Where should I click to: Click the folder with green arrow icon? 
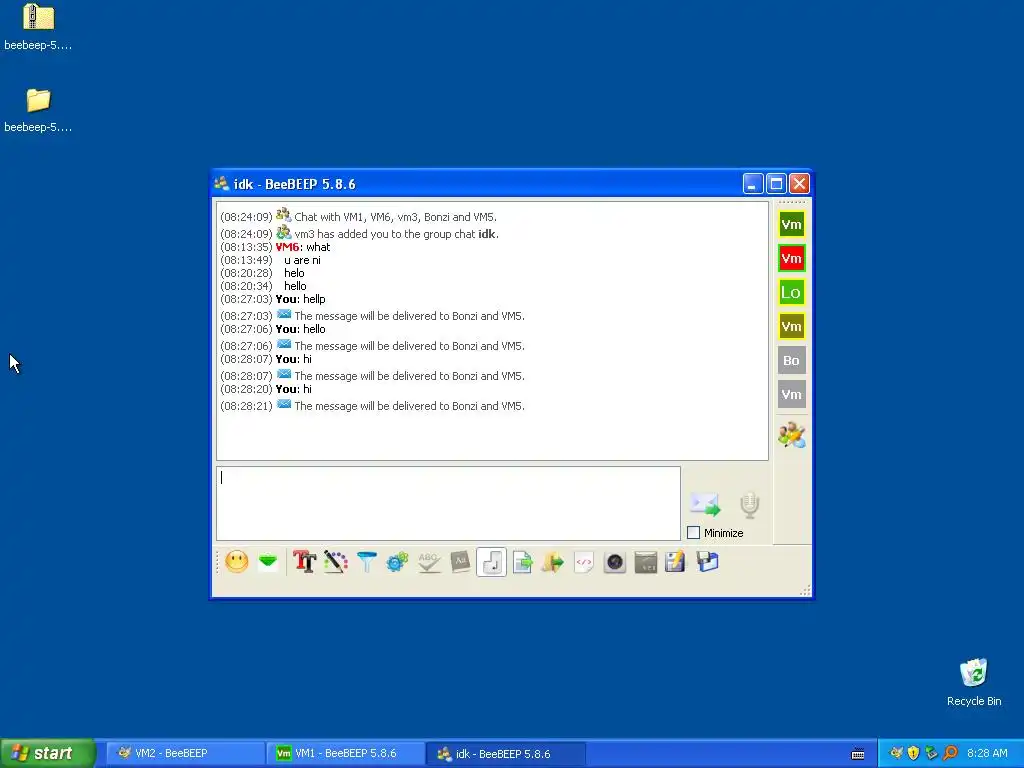552,562
